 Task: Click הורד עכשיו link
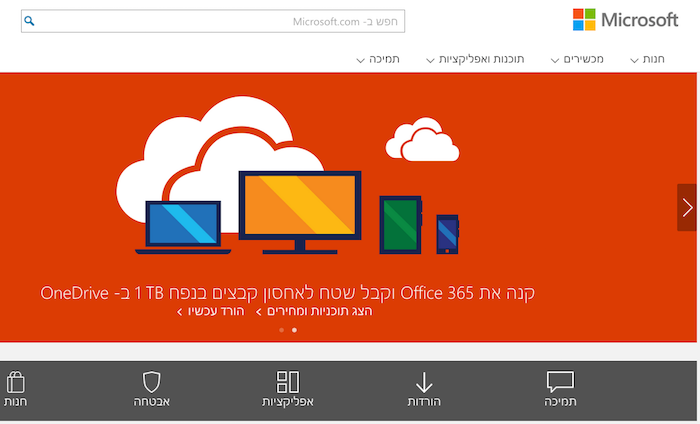click(x=211, y=311)
